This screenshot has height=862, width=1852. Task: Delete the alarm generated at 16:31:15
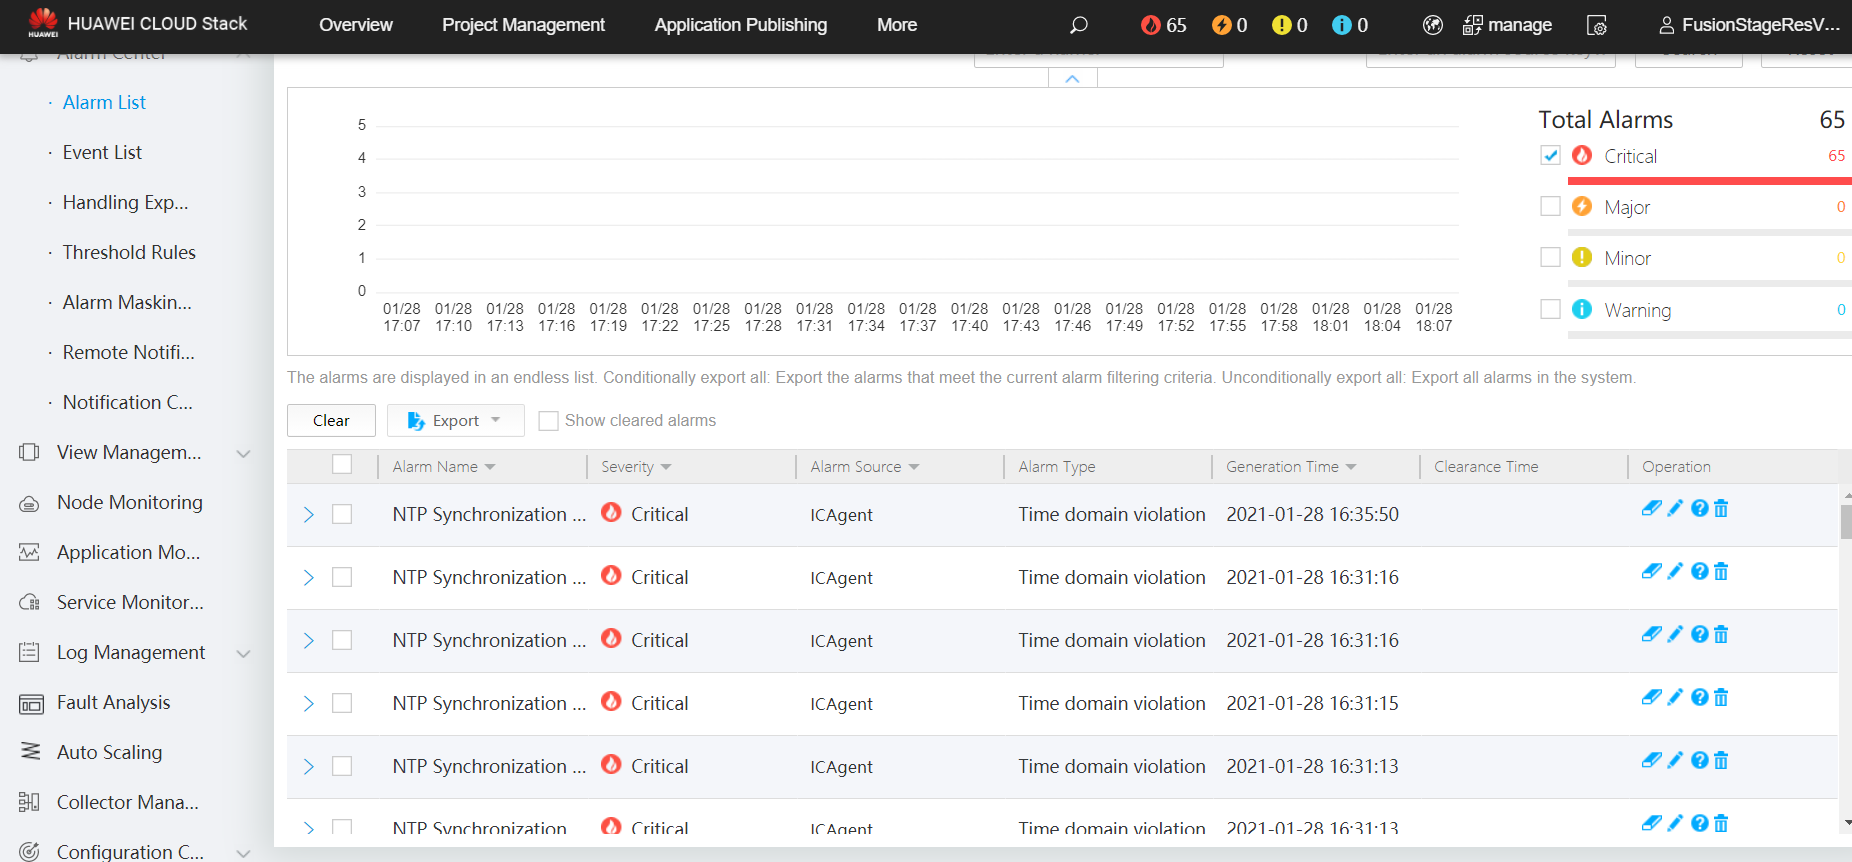[x=1721, y=697]
